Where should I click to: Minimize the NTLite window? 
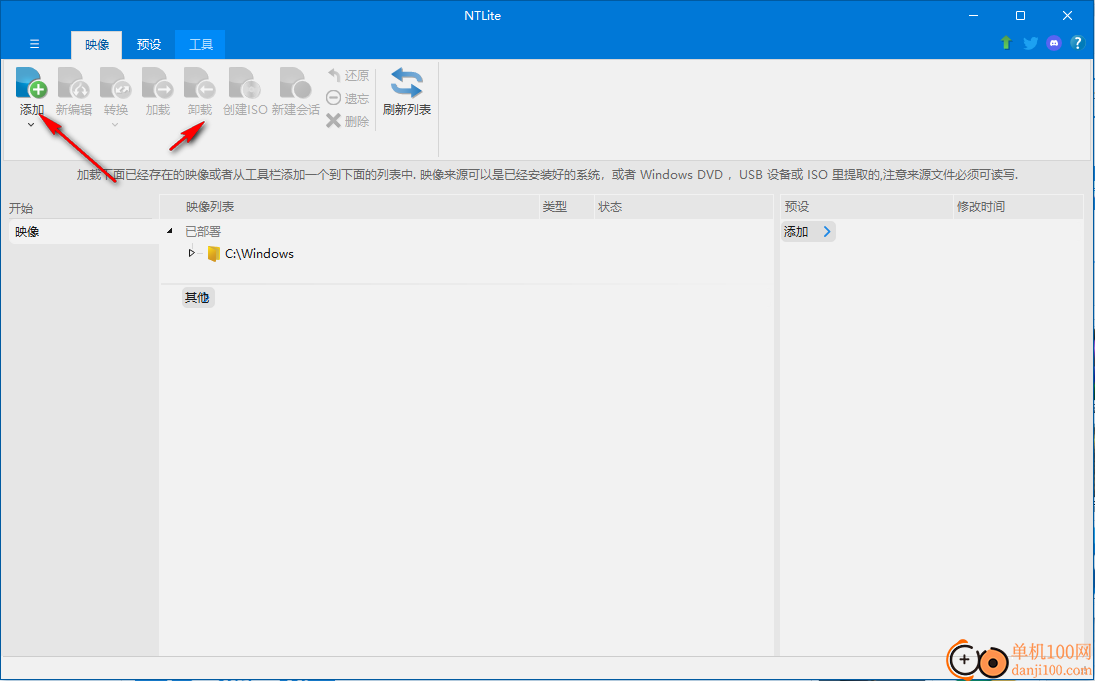(x=973, y=15)
